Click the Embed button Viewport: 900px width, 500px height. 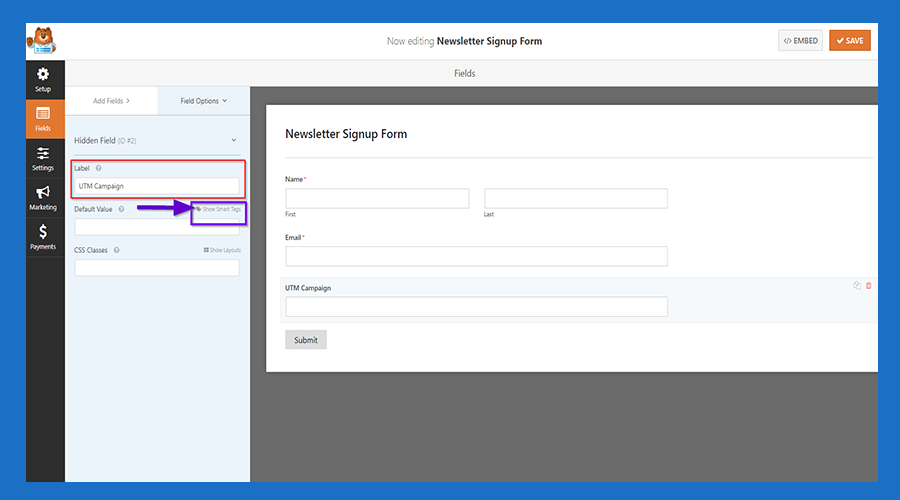pos(800,41)
